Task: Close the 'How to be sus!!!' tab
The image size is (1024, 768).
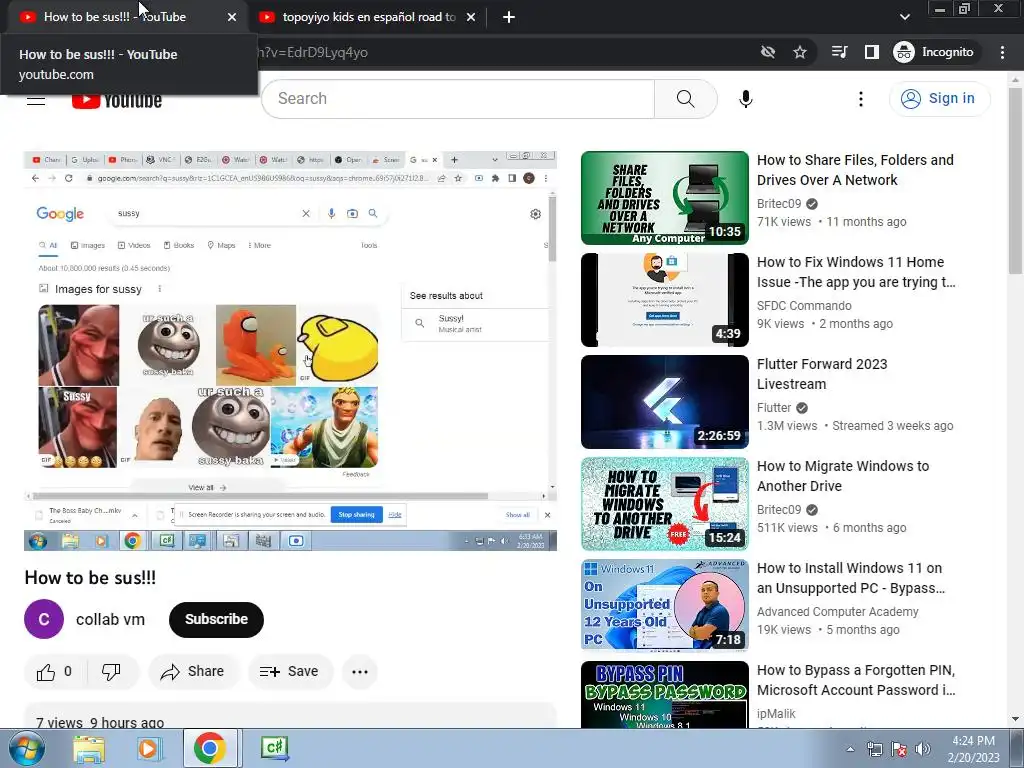Action: coord(232,17)
